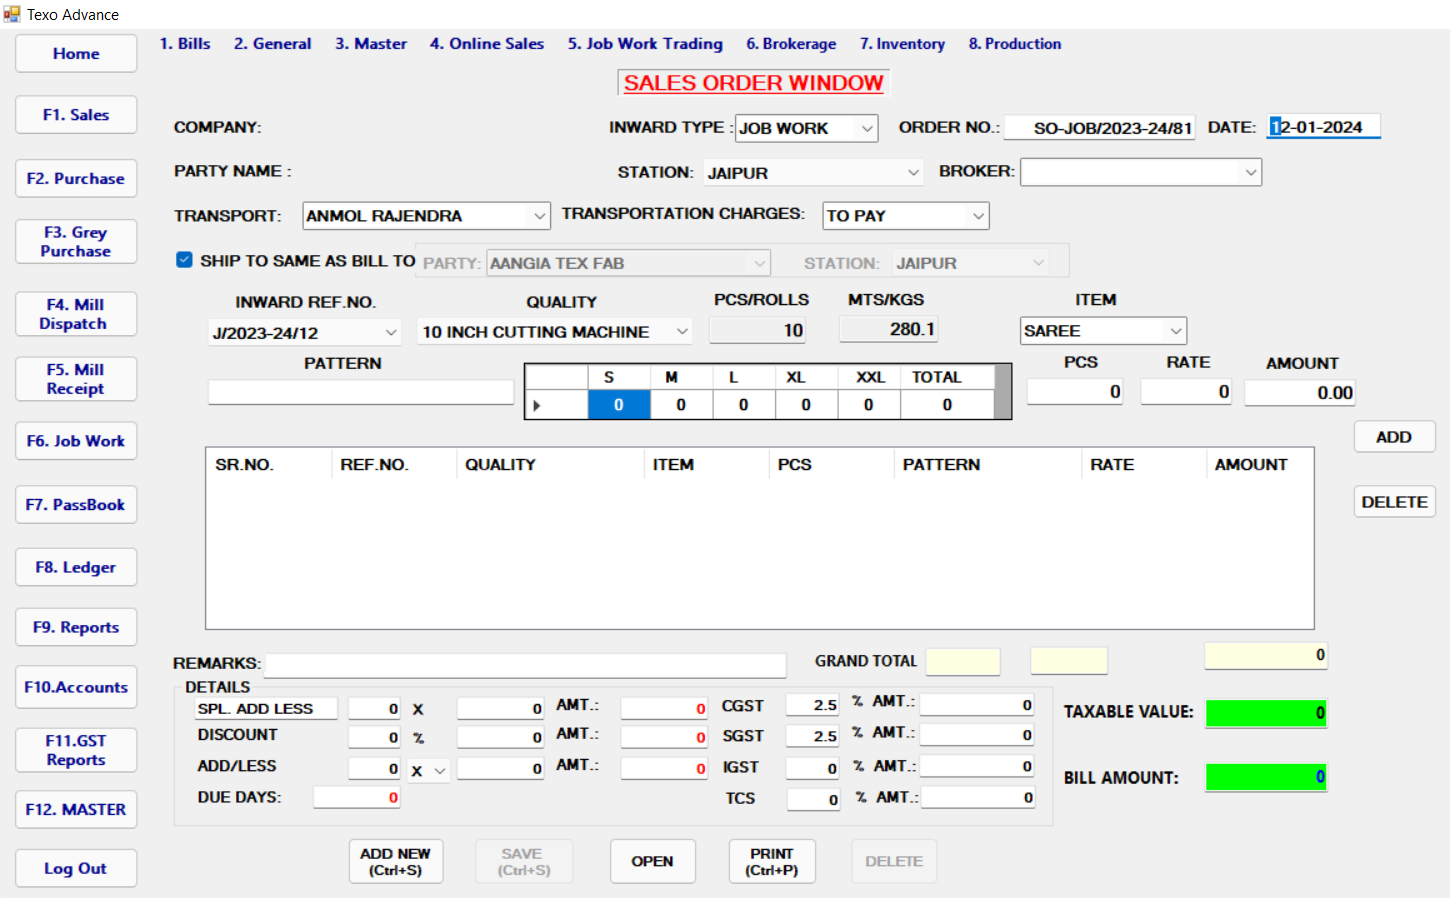Image resolution: width=1450 pixels, height=898 pixels.
Task: Toggle Ship To Same As Bill To checkbox
Action: (184, 260)
